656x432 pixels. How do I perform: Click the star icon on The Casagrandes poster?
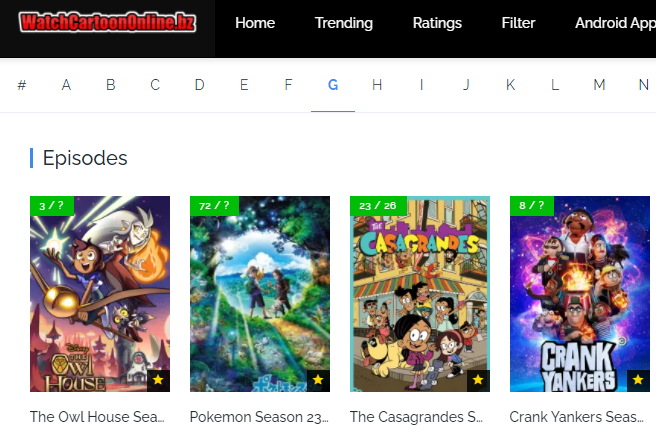pyautogui.click(x=478, y=380)
